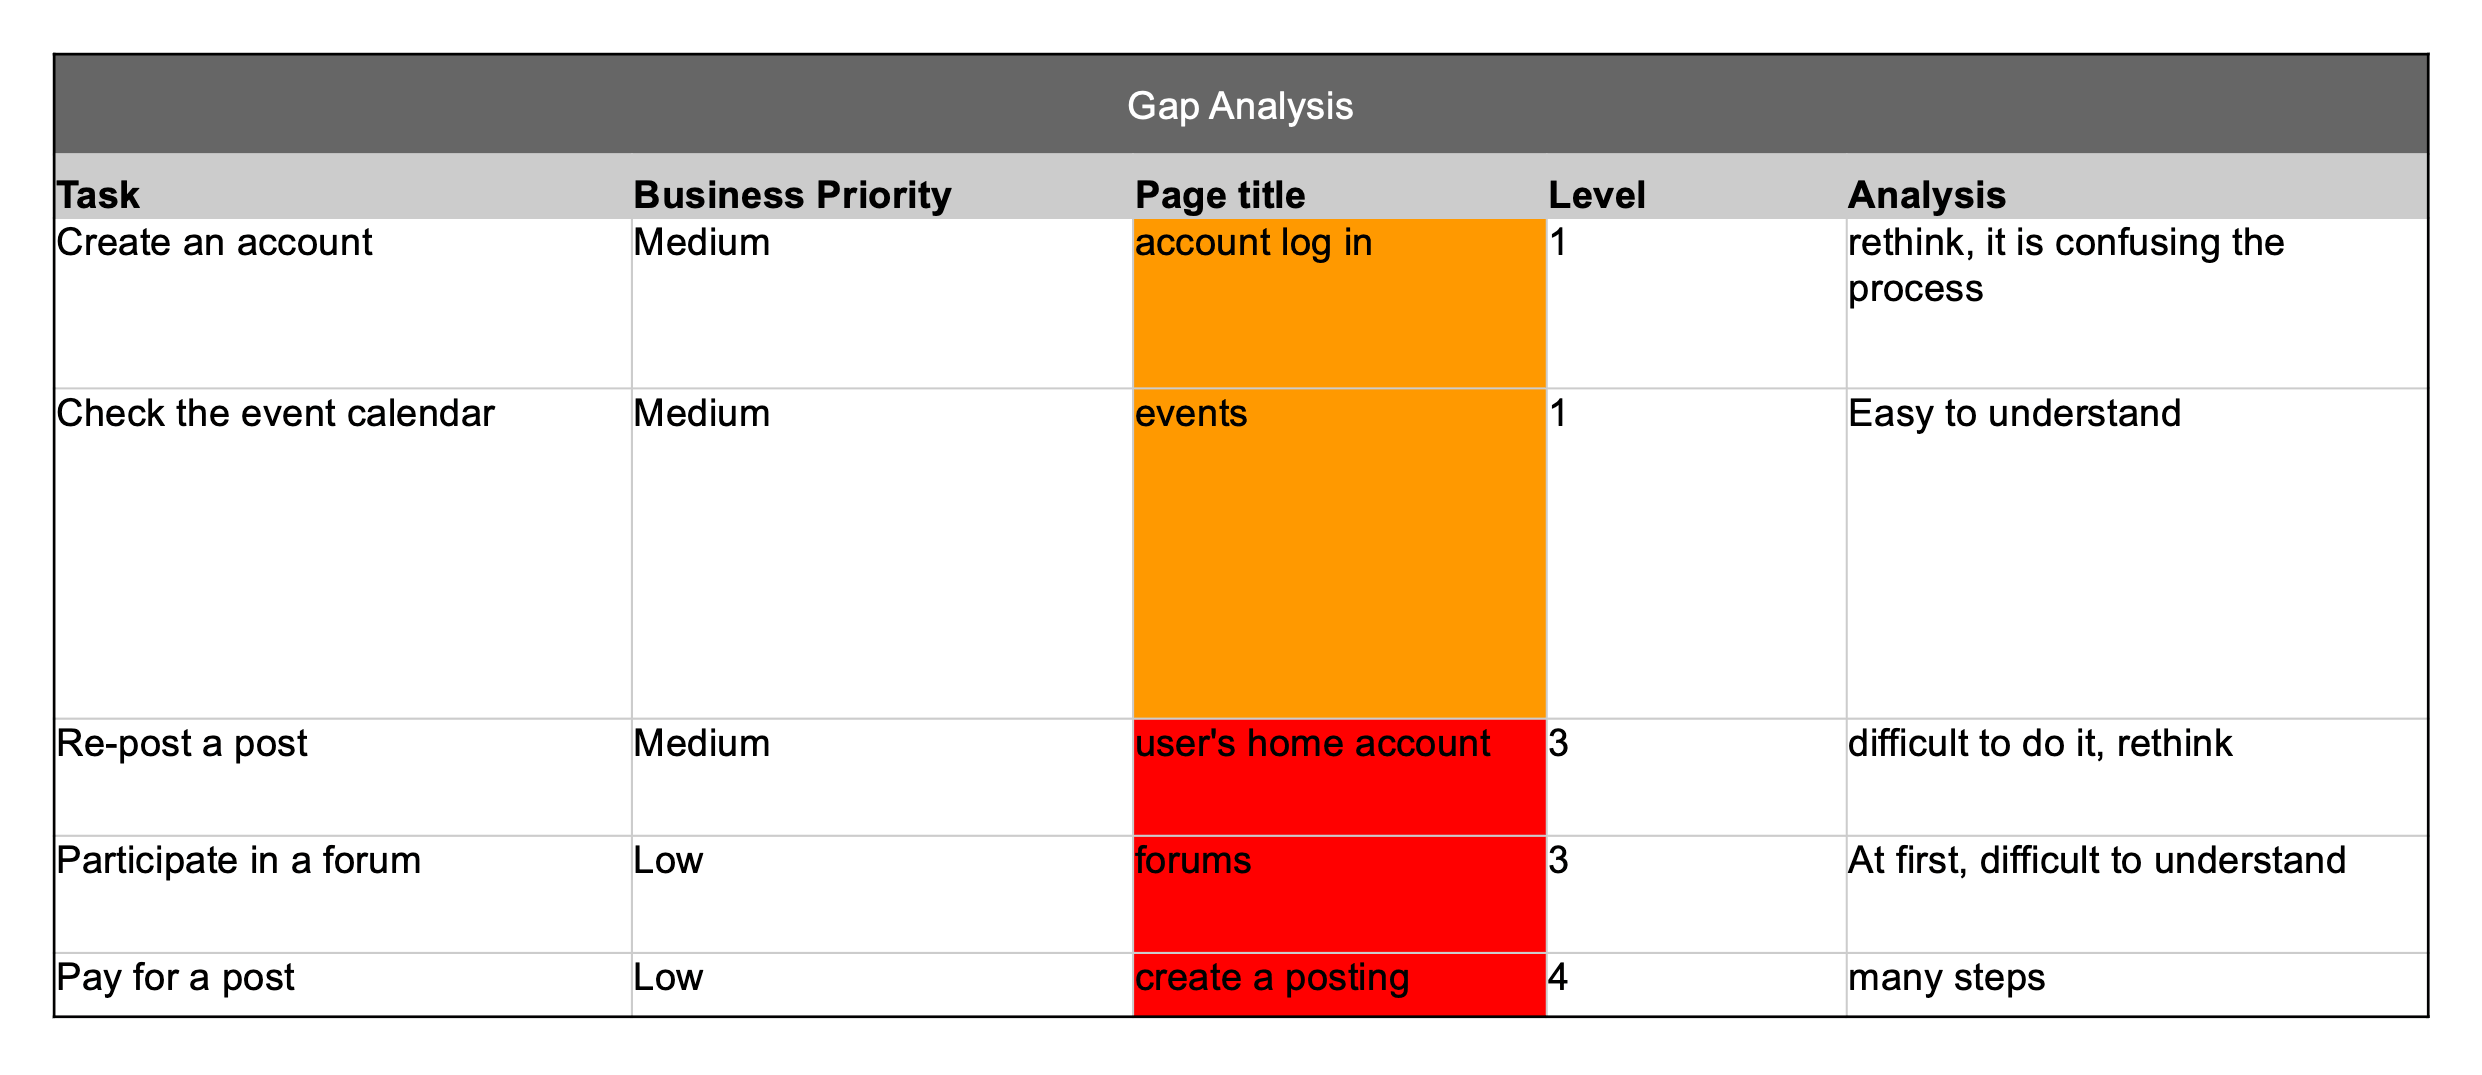Click the red create a posting cell

[x=1338, y=983]
